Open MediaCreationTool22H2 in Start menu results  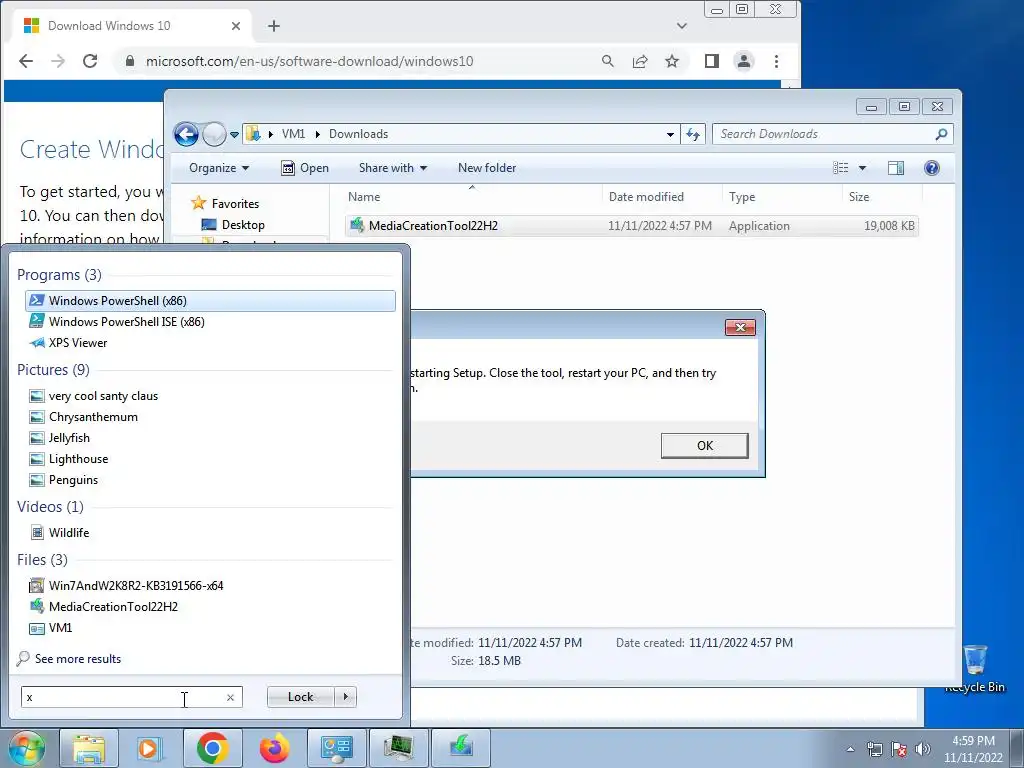click(x=103, y=606)
